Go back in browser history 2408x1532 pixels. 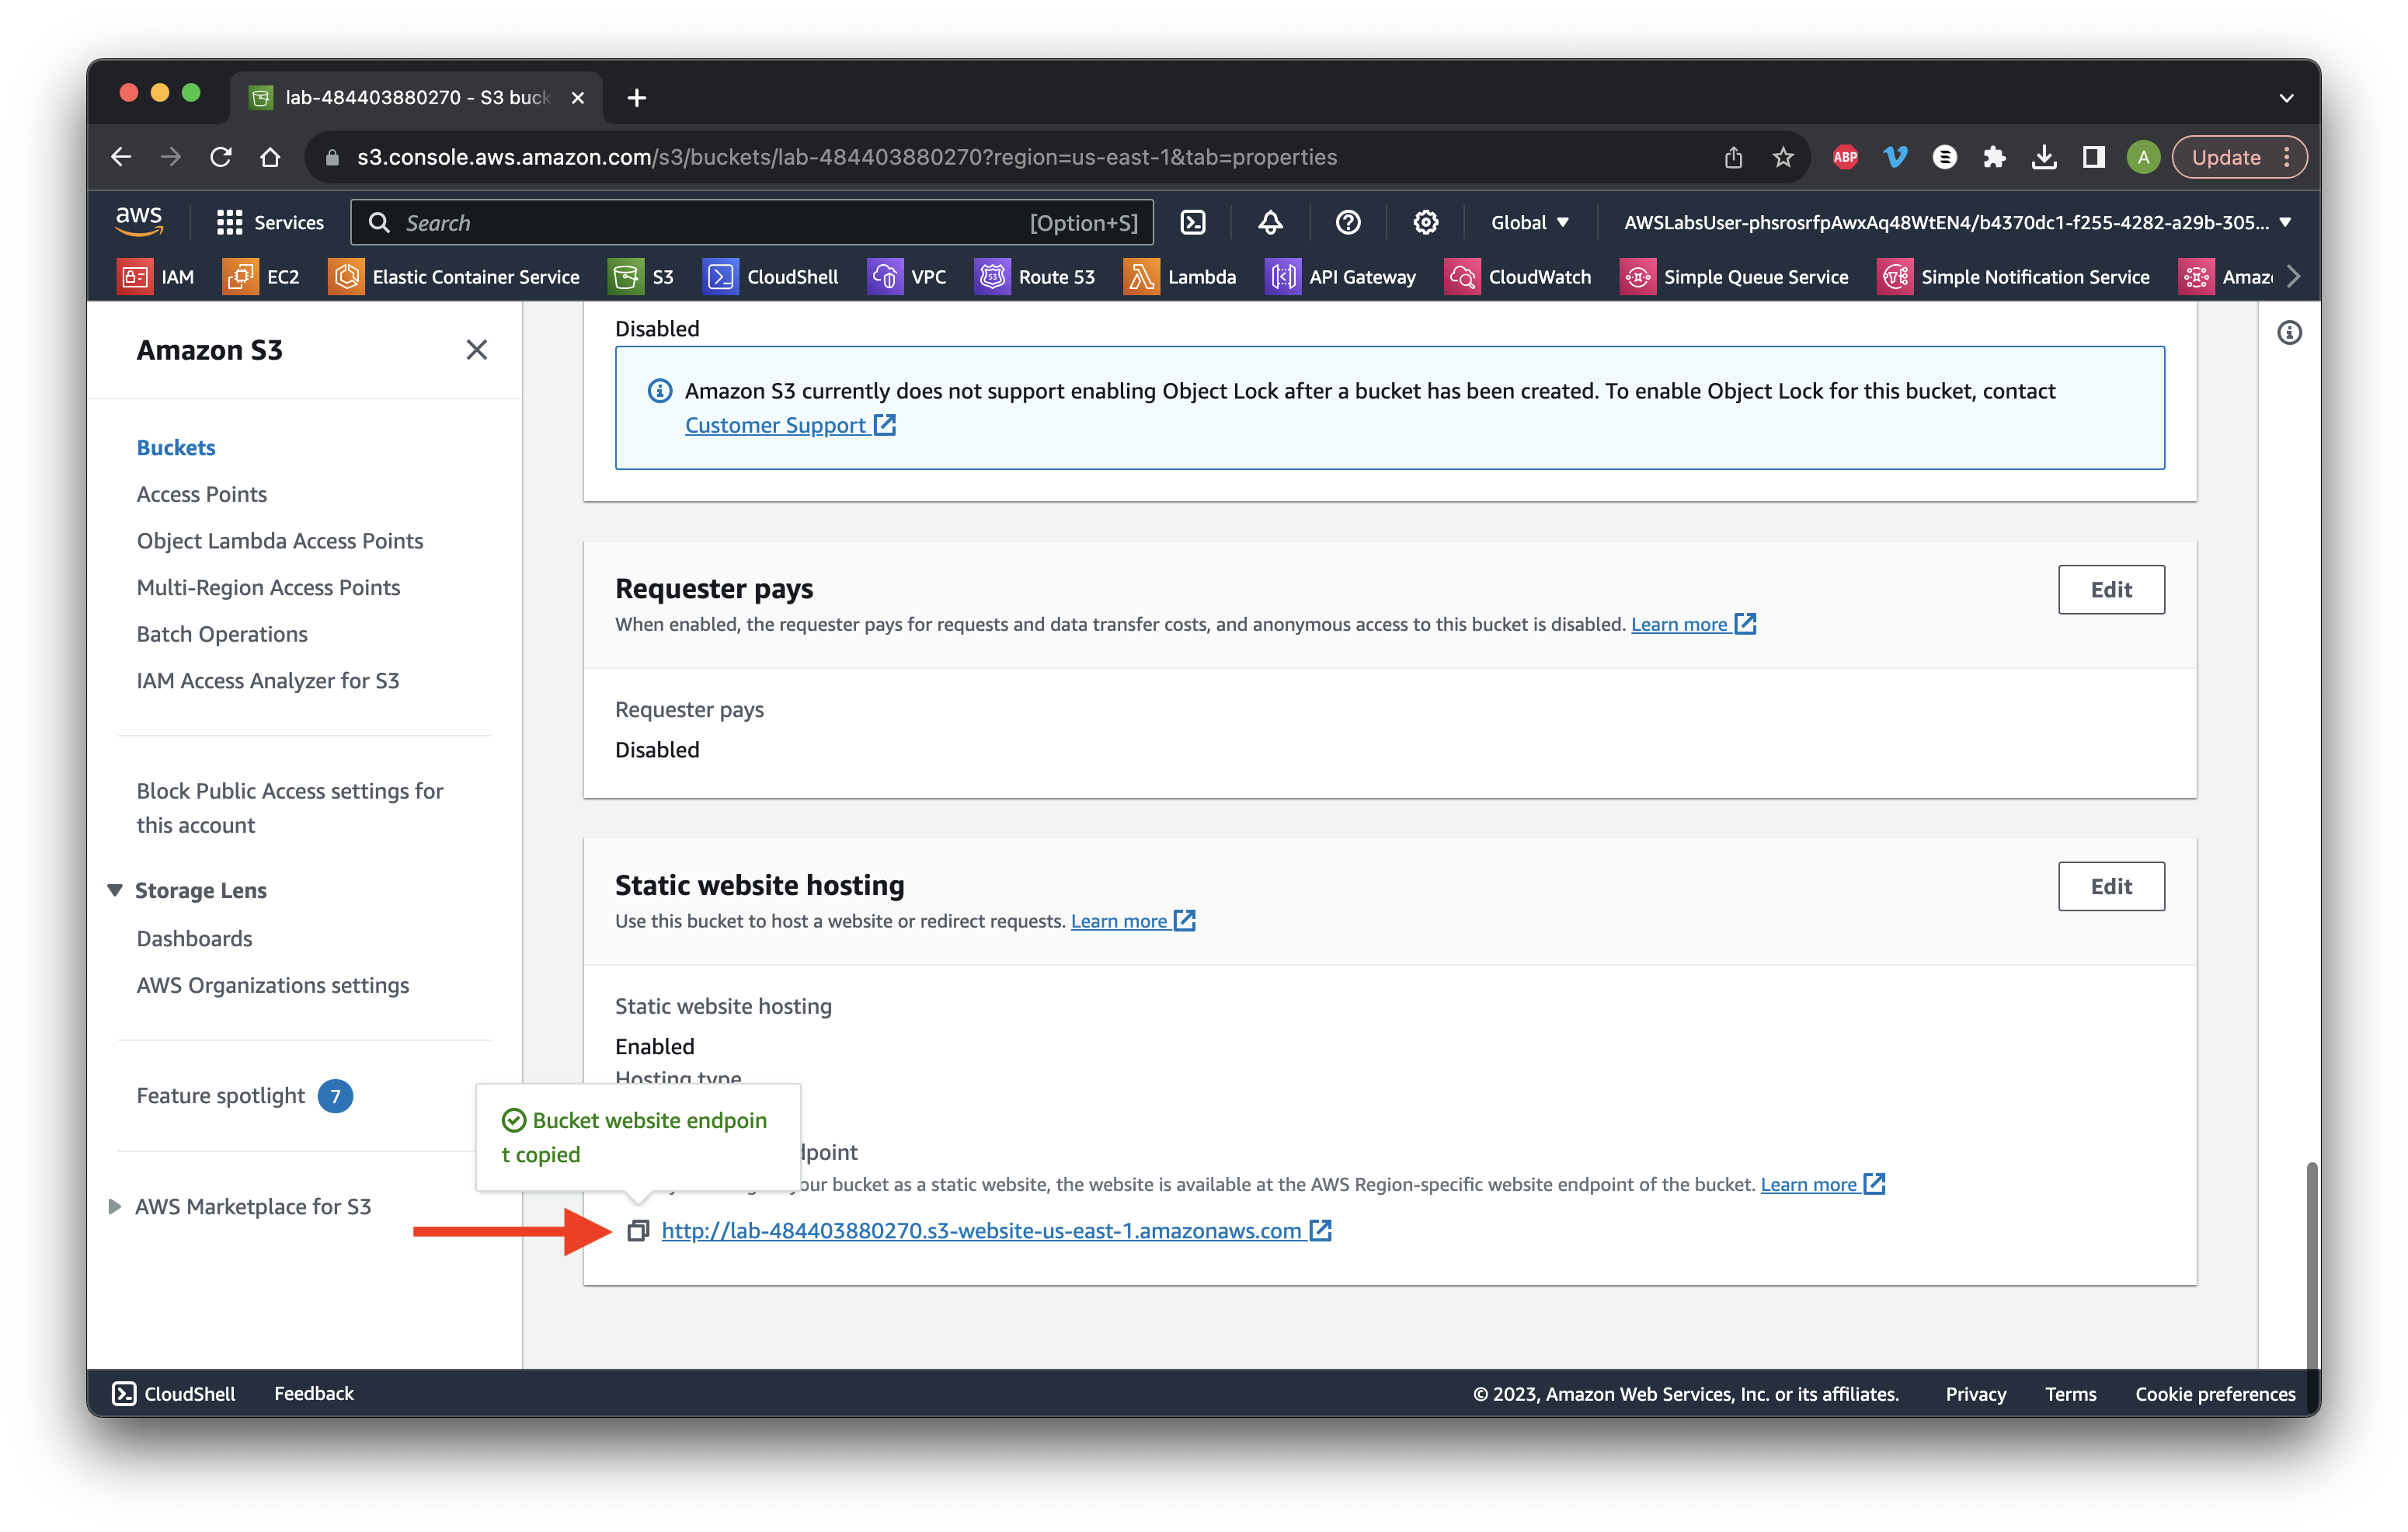[121, 157]
